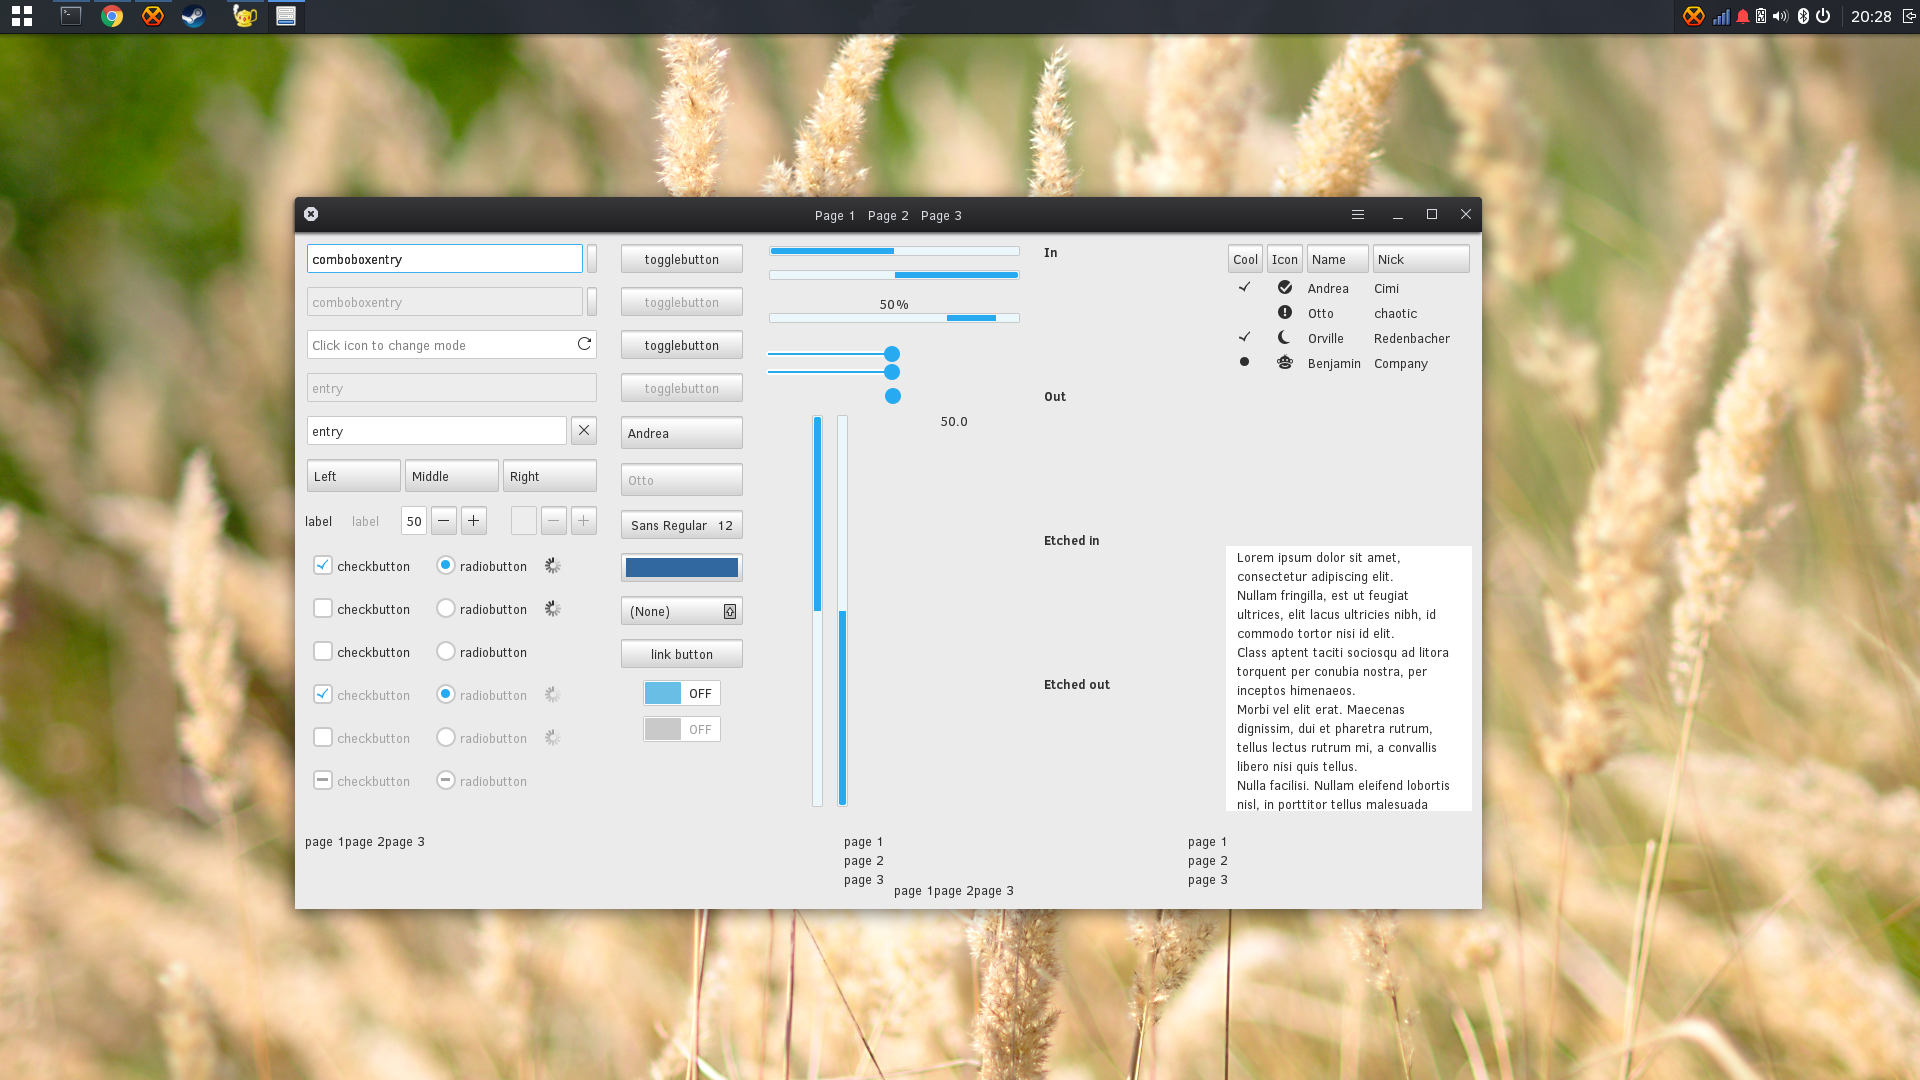Switch to Page 1 in the title bar
The image size is (1920, 1080).
point(835,215)
